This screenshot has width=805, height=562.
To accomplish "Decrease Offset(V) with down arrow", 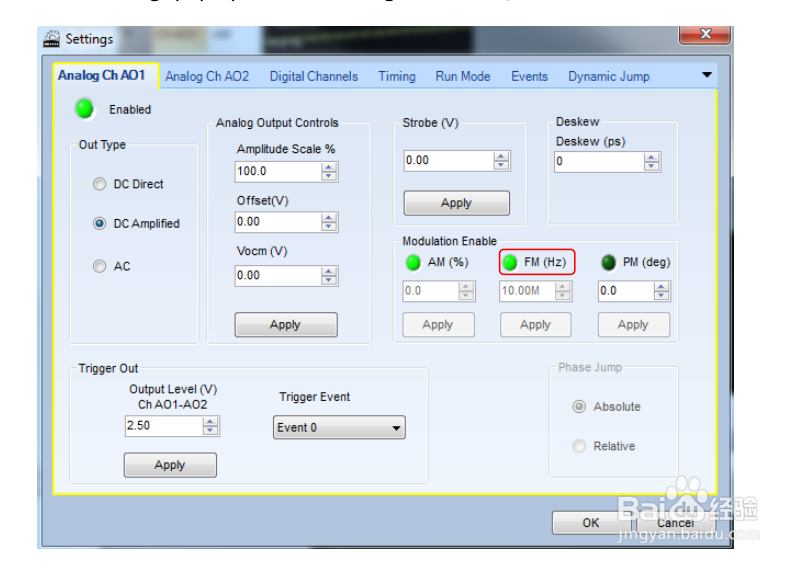I will 329,226.
